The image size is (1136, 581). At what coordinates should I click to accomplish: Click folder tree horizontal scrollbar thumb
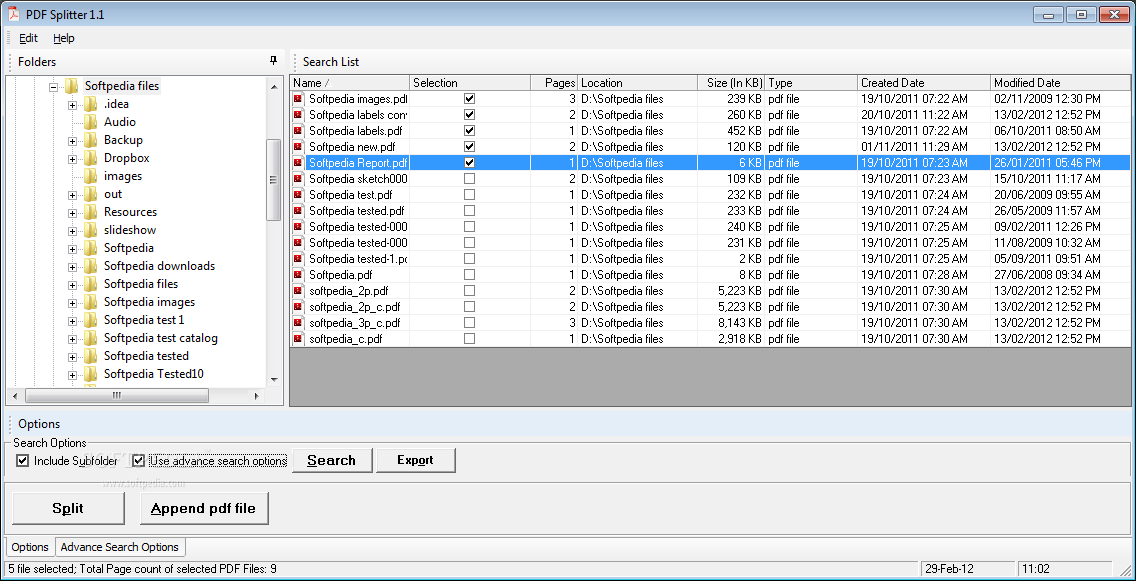(x=117, y=396)
